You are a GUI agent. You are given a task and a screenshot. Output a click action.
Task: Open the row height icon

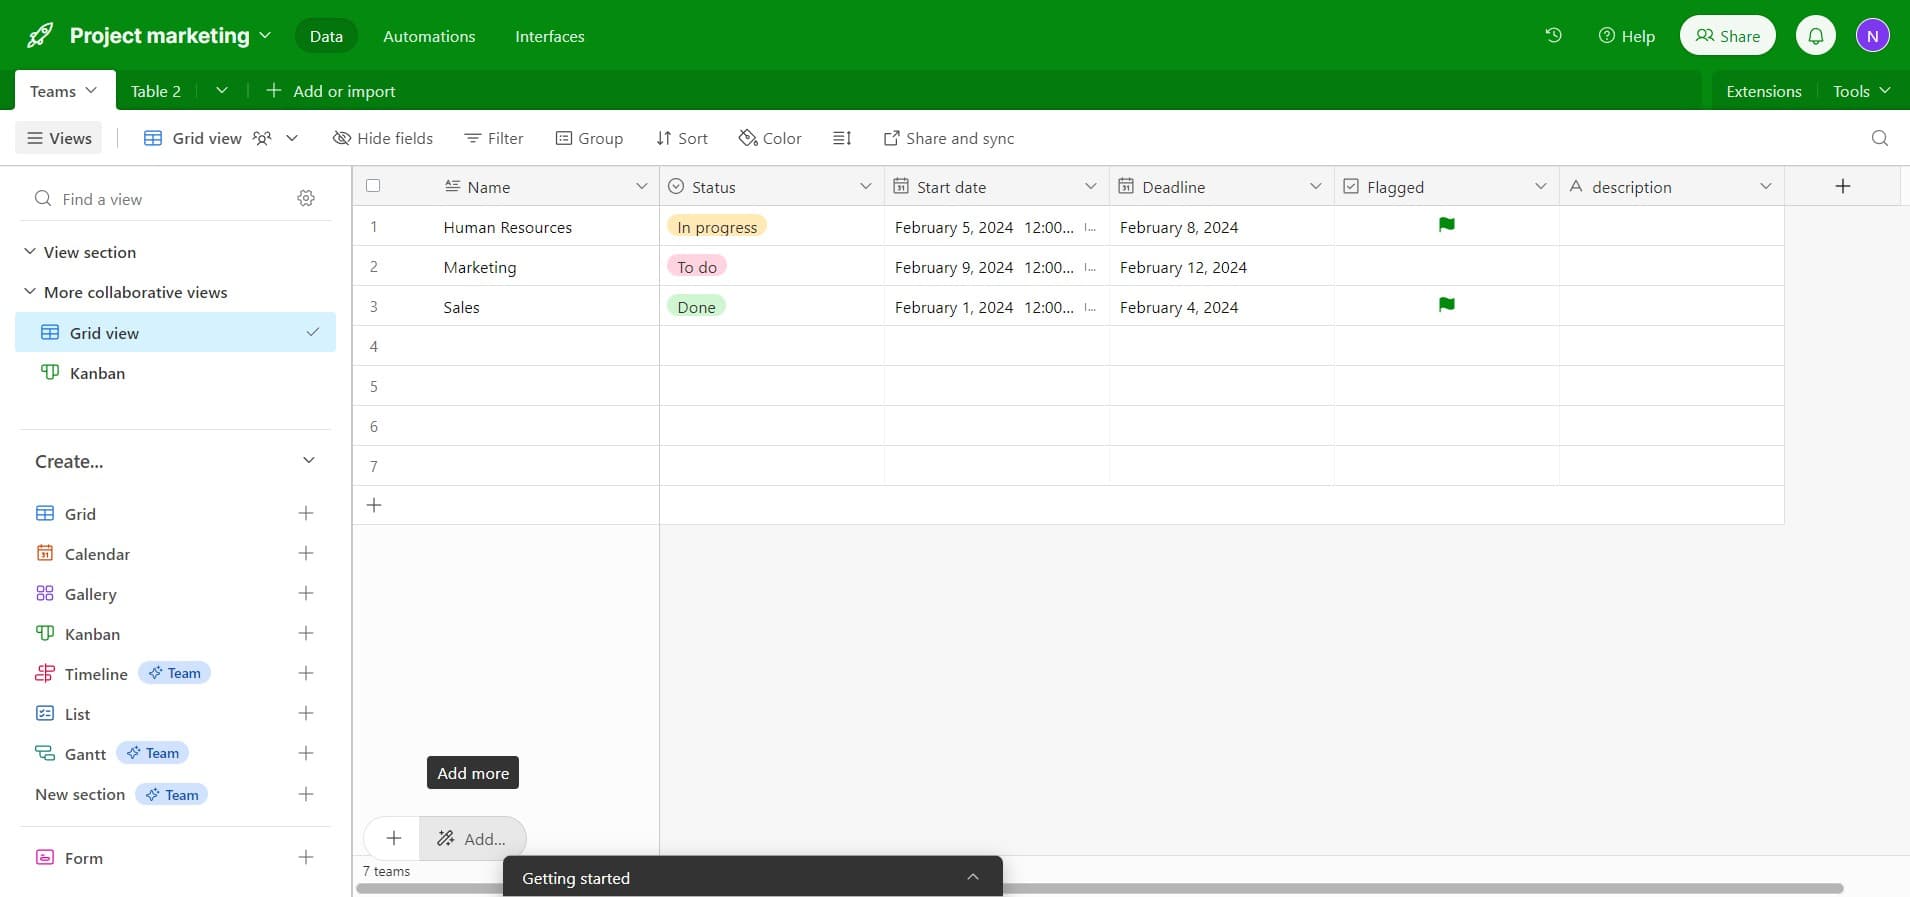pyautogui.click(x=842, y=138)
